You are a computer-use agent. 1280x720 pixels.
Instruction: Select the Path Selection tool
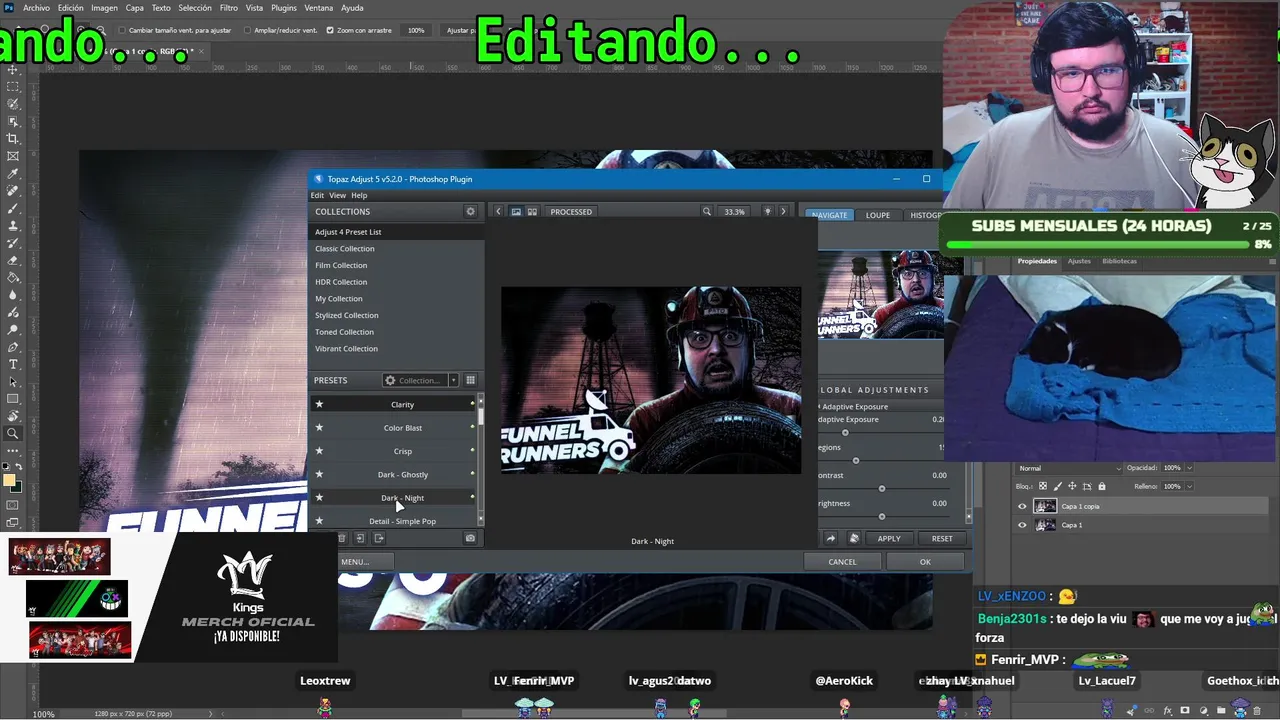coord(13,382)
